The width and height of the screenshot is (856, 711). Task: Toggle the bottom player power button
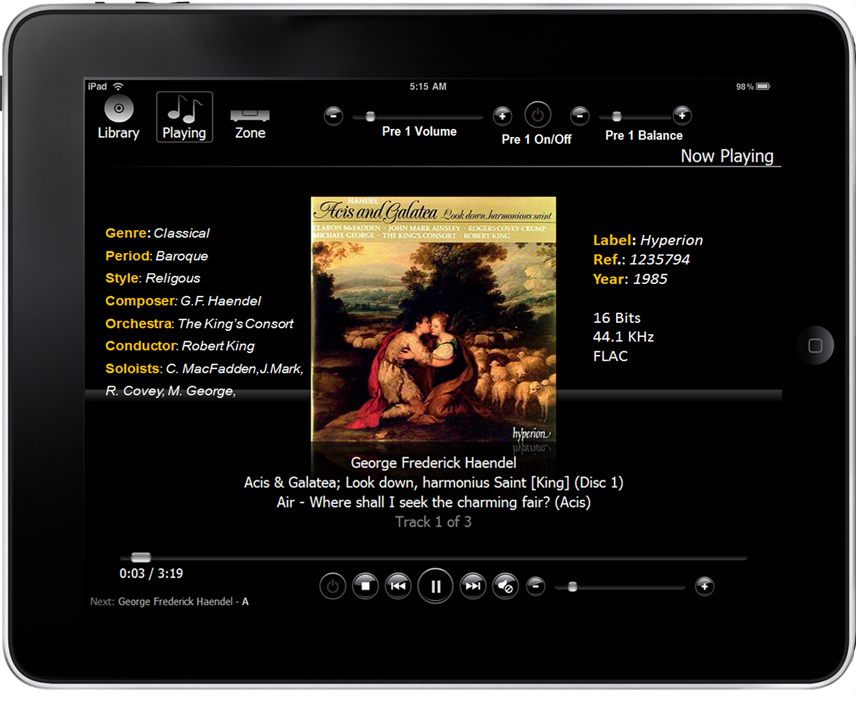click(332, 586)
